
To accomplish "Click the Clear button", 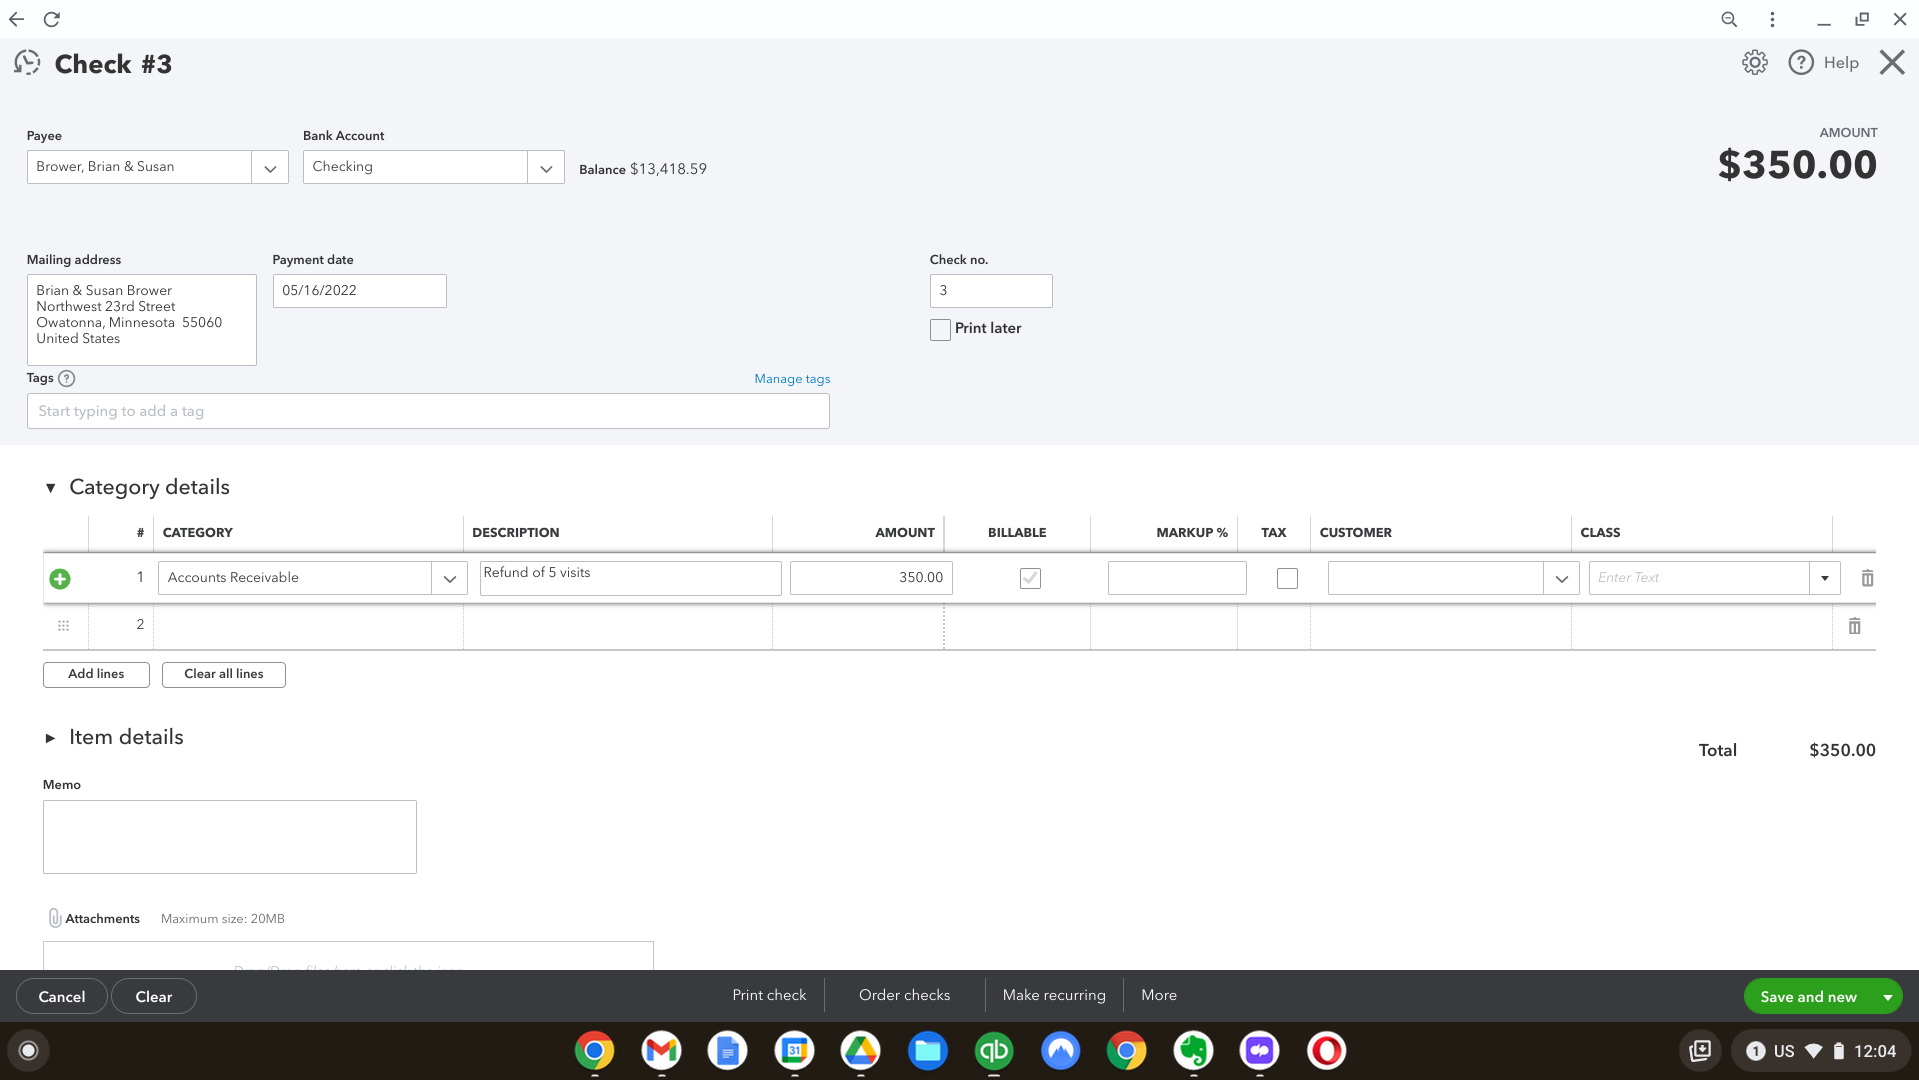I will pyautogui.click(x=153, y=996).
